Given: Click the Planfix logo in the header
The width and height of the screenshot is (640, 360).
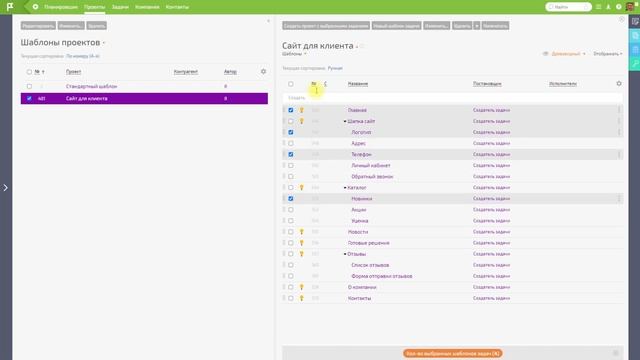Looking at the screenshot, I should click(10, 7).
